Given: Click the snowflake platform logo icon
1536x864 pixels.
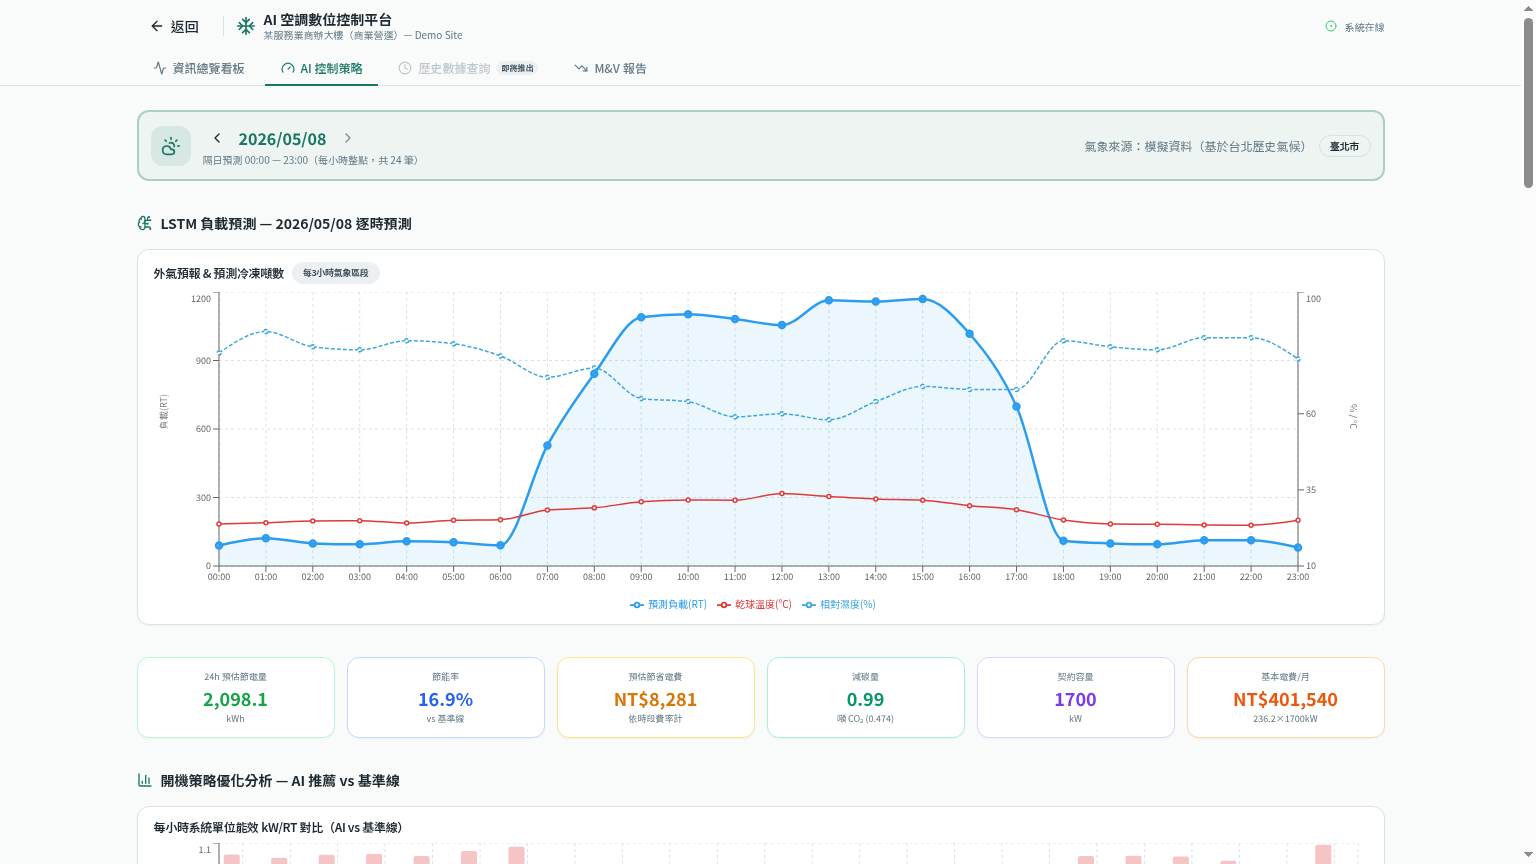Looking at the screenshot, I should [246, 26].
